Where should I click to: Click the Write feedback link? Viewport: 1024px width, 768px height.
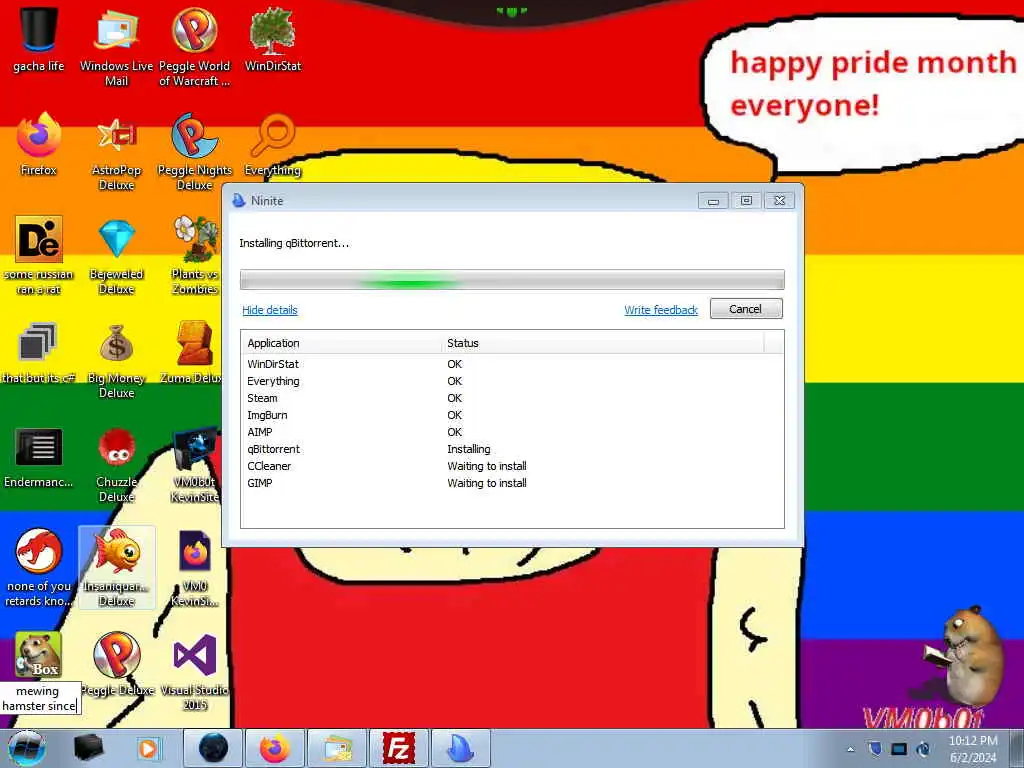point(661,310)
